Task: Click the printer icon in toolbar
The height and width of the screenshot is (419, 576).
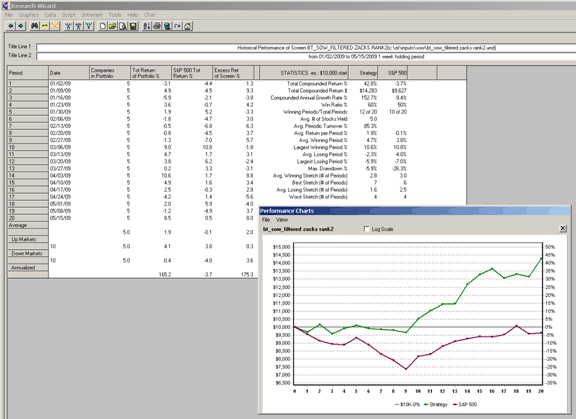Action: [x=157, y=26]
